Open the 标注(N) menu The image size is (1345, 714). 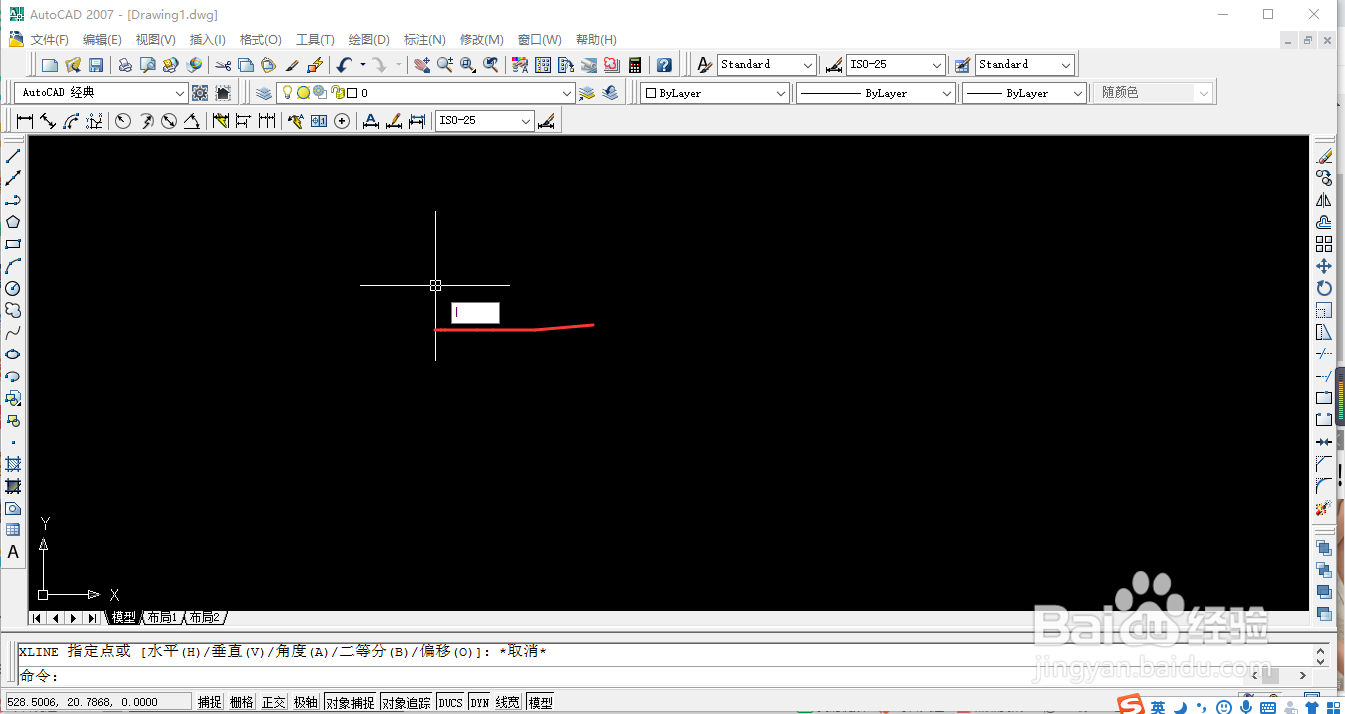point(424,40)
